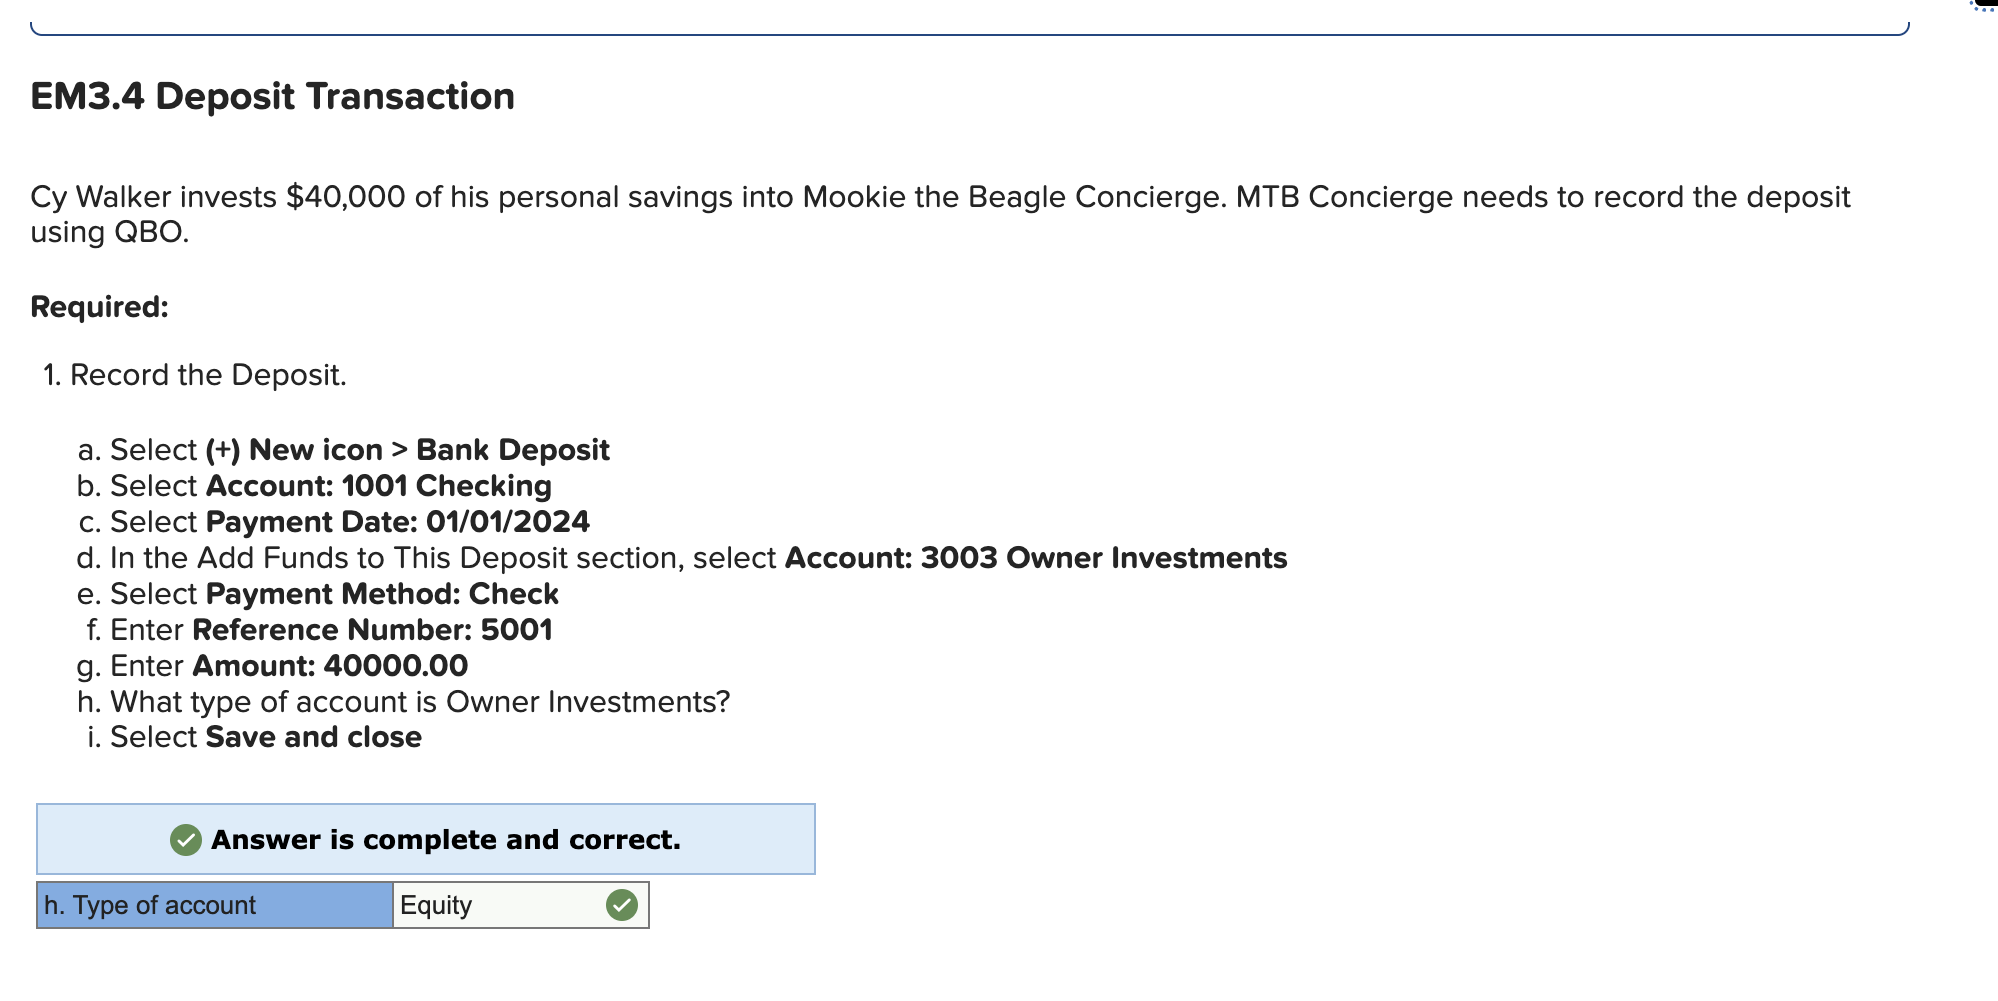Click 'Payment Date: 01/01/2024' instruction text
The width and height of the screenshot is (1998, 1001).
pyautogui.click(x=397, y=522)
